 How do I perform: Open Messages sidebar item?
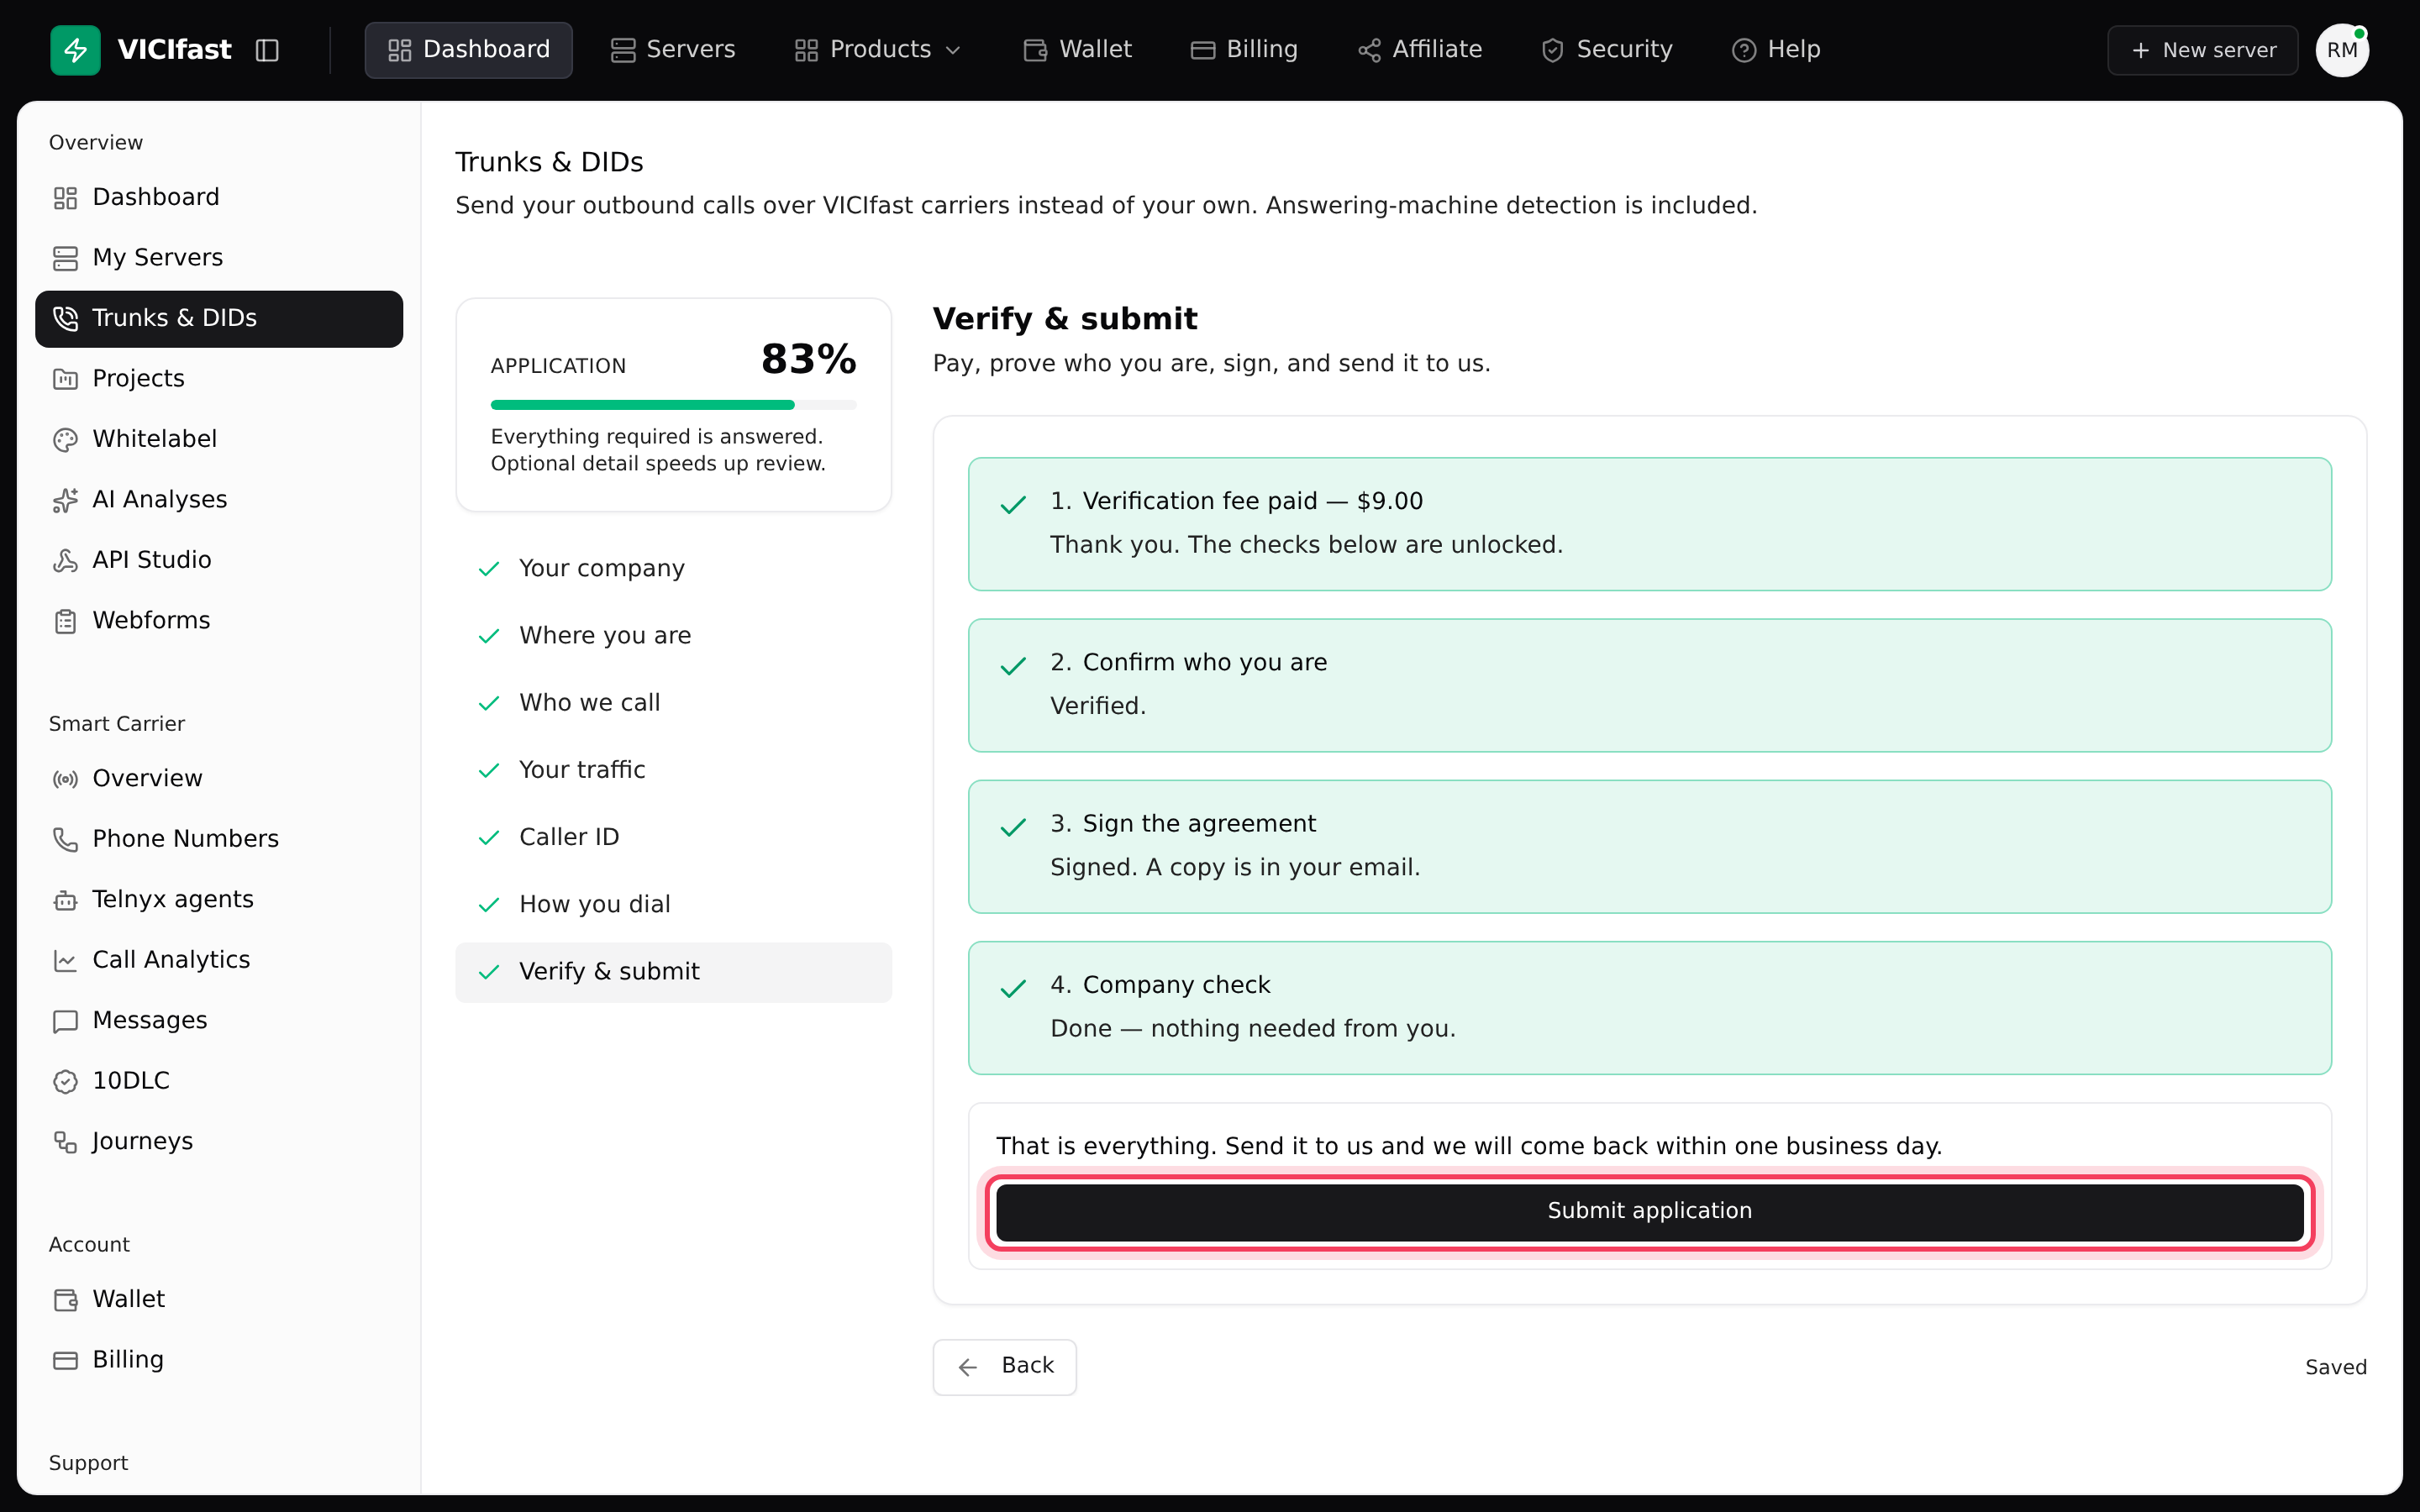pyautogui.click(x=219, y=1021)
